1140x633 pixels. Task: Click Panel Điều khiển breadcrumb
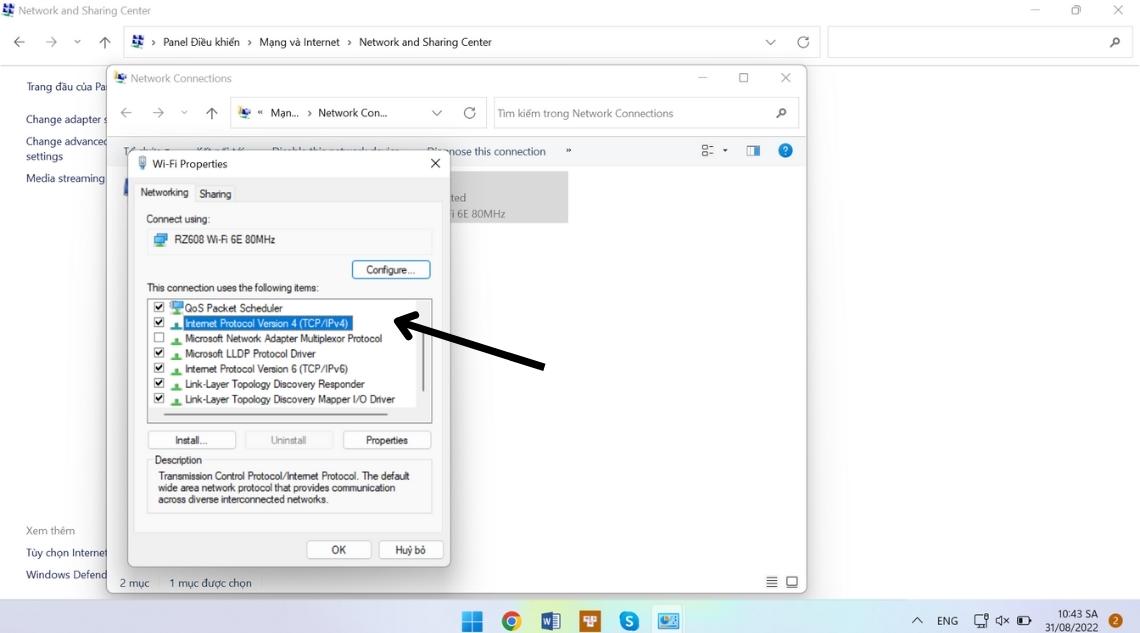point(201,42)
